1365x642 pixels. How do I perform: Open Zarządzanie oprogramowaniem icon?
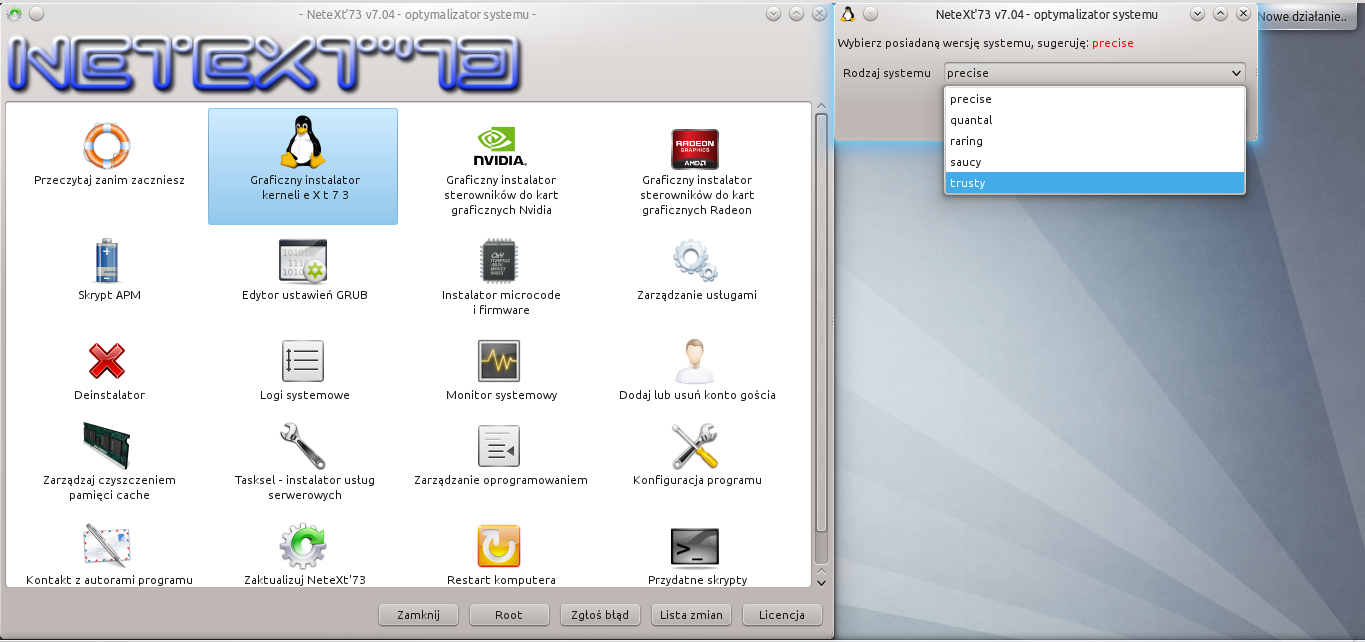click(500, 445)
